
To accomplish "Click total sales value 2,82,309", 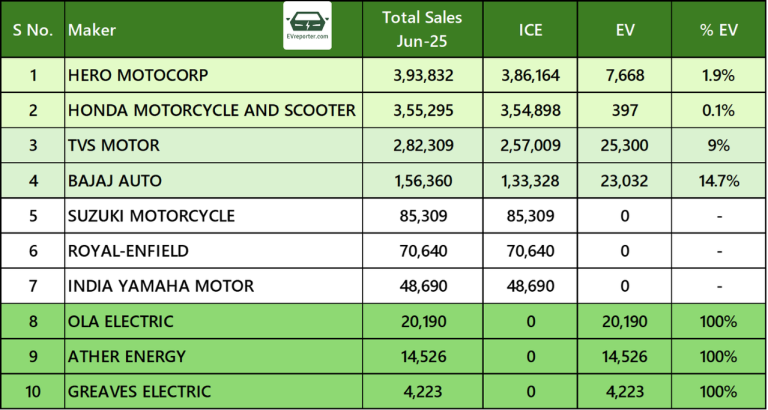I will click(422, 146).
